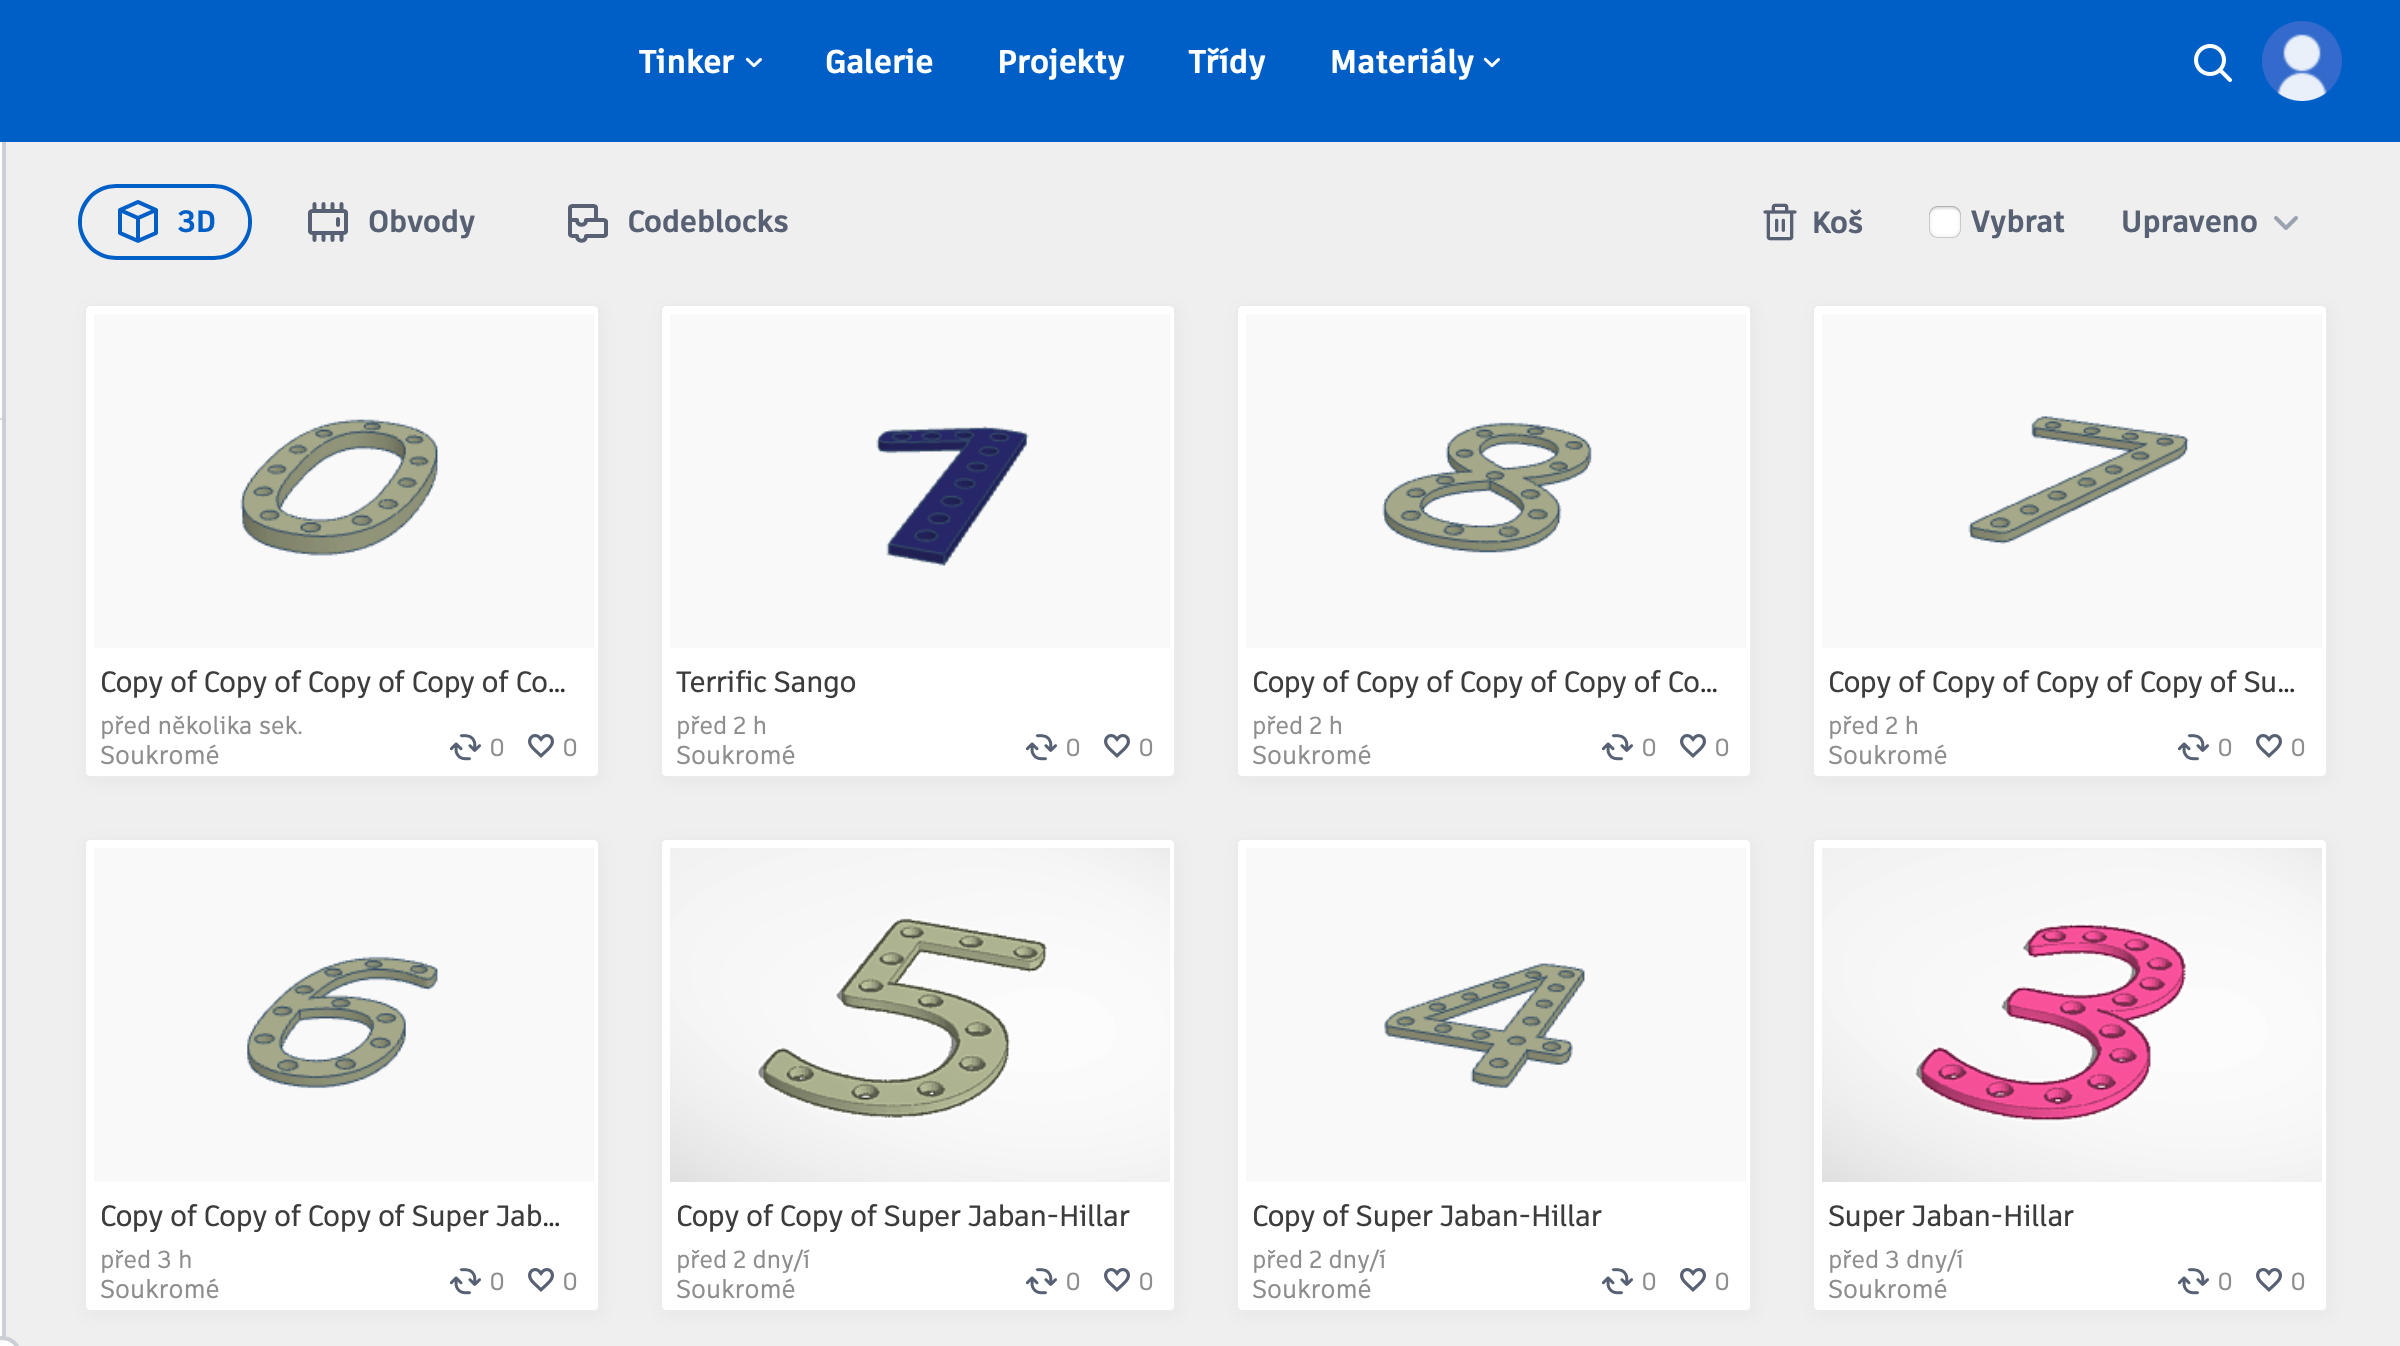Open the Terrific Sango design title
2400x1346 pixels.
(x=766, y=682)
